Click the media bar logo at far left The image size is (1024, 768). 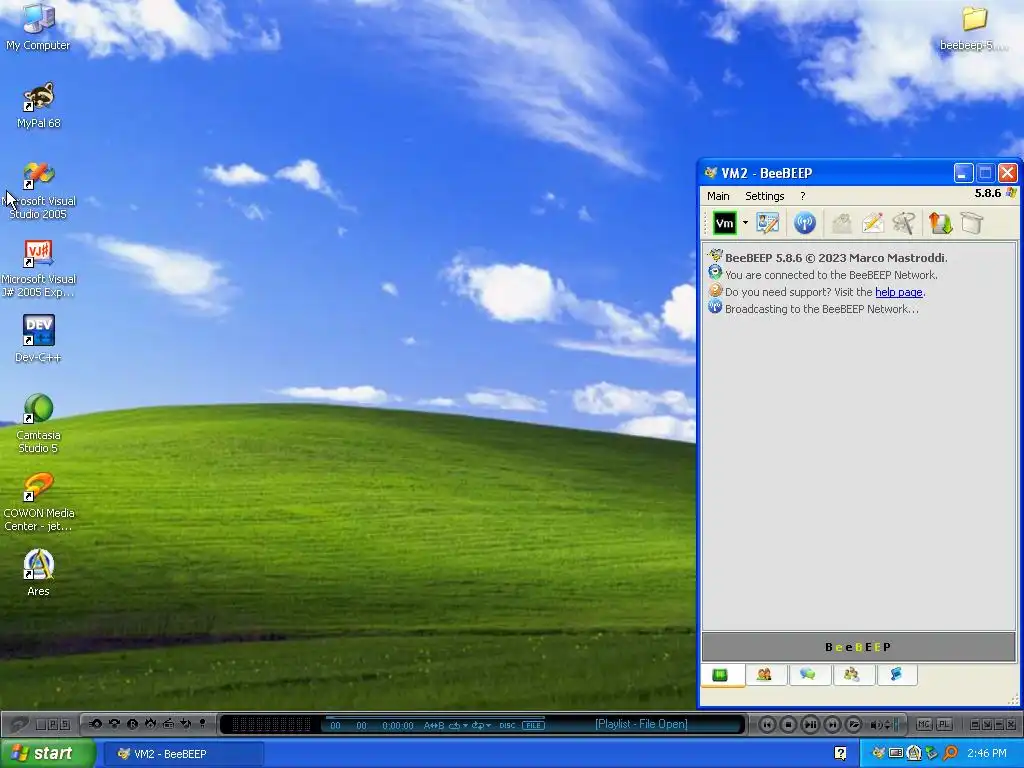click(x=20, y=724)
